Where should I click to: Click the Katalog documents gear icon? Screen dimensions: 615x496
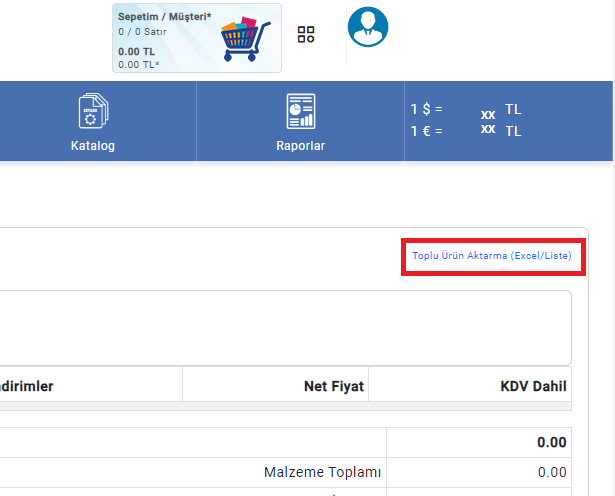pos(93,111)
